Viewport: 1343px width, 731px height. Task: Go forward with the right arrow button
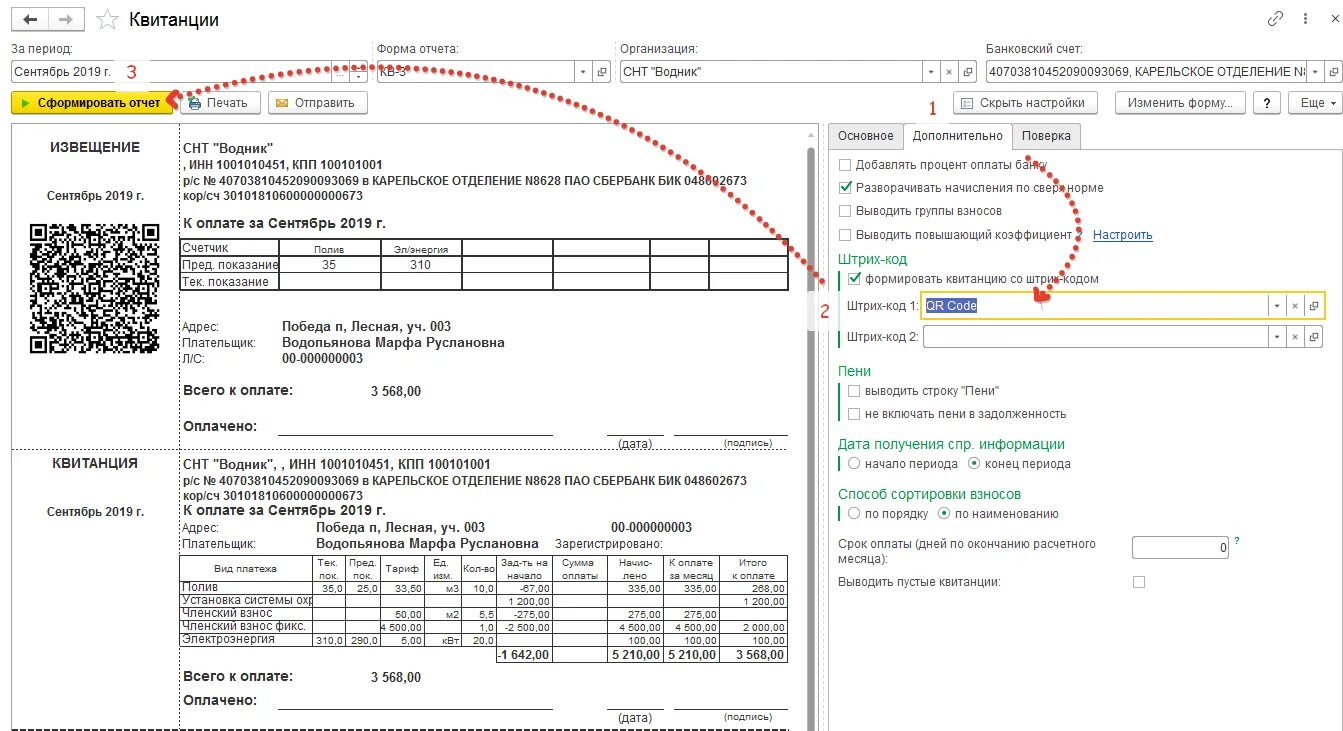[x=67, y=19]
